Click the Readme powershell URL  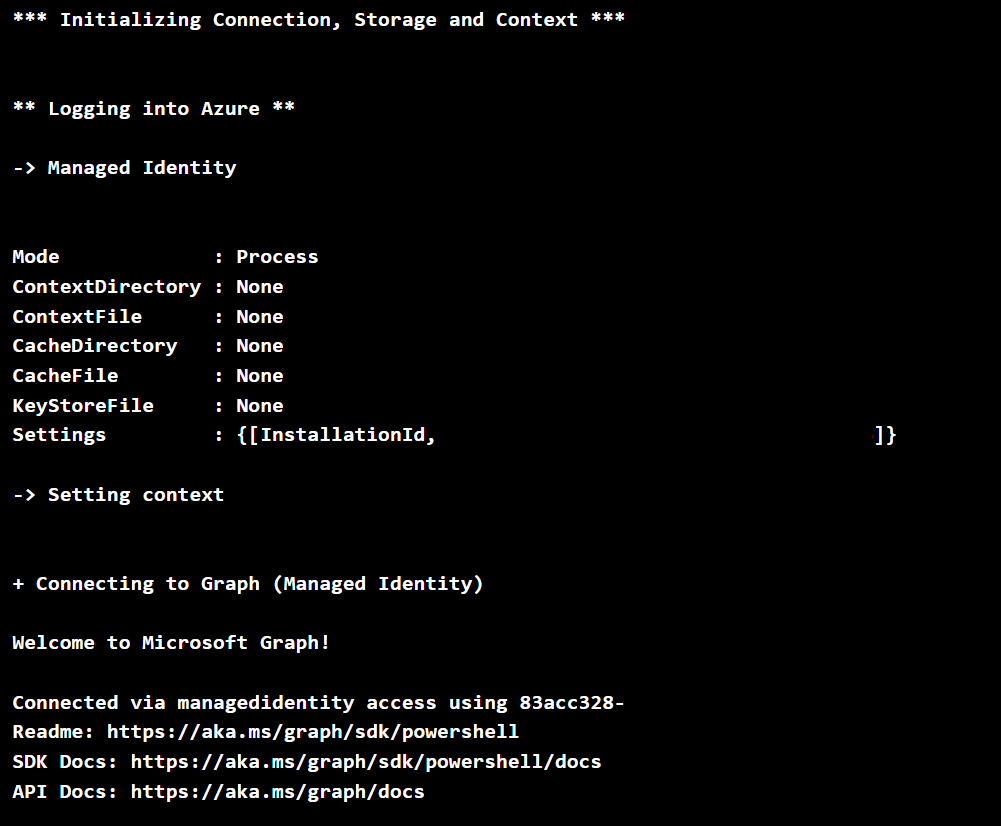(313, 732)
